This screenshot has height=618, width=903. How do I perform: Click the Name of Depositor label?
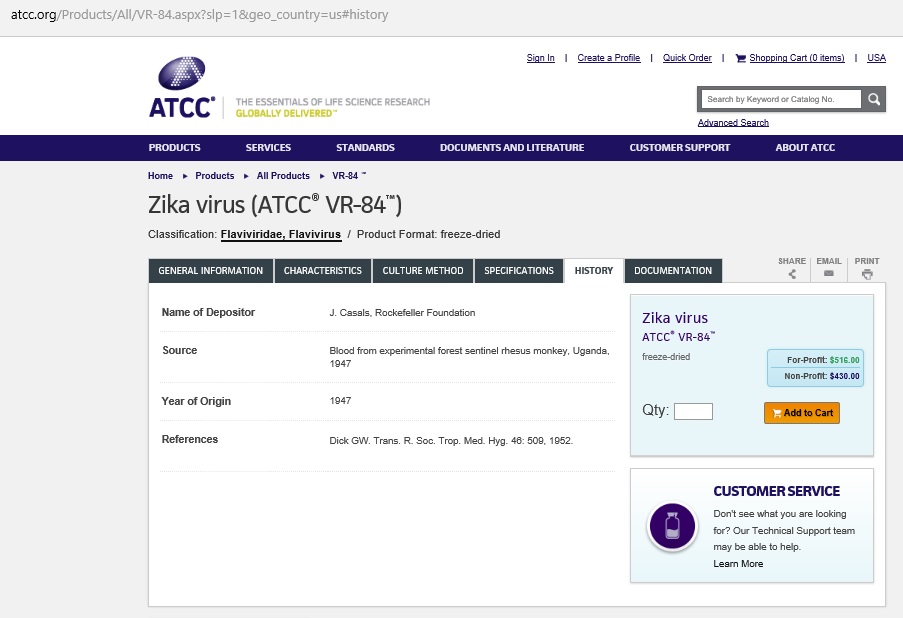(208, 312)
